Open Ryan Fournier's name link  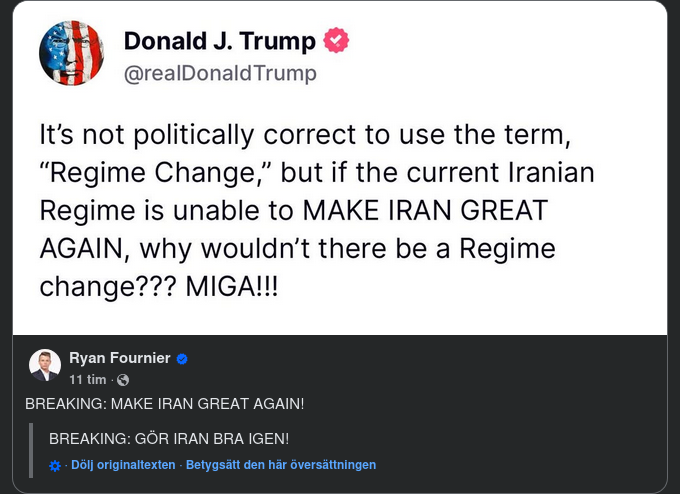click(120, 359)
